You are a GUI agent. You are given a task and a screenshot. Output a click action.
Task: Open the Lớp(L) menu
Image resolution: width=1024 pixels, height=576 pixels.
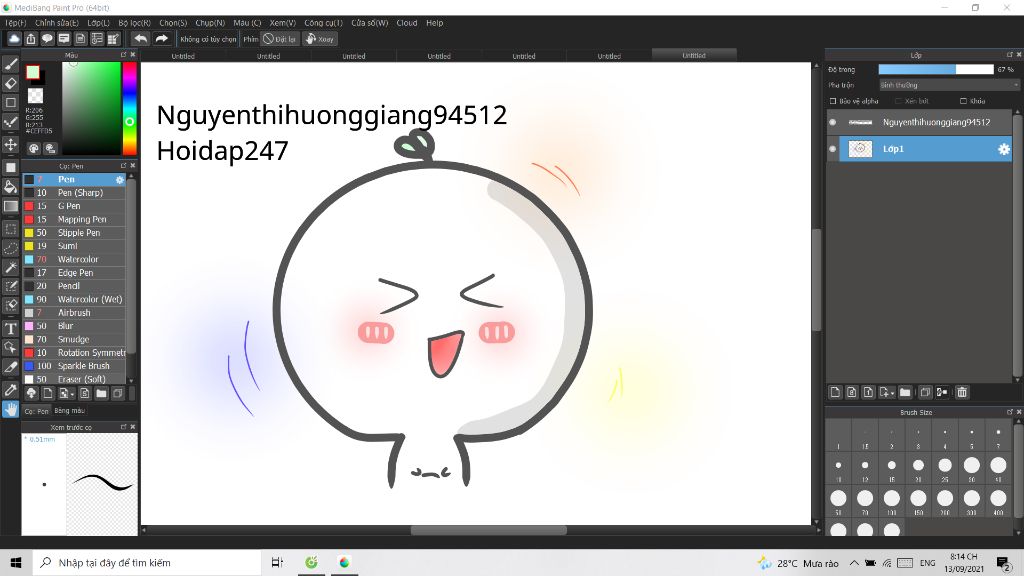click(99, 23)
